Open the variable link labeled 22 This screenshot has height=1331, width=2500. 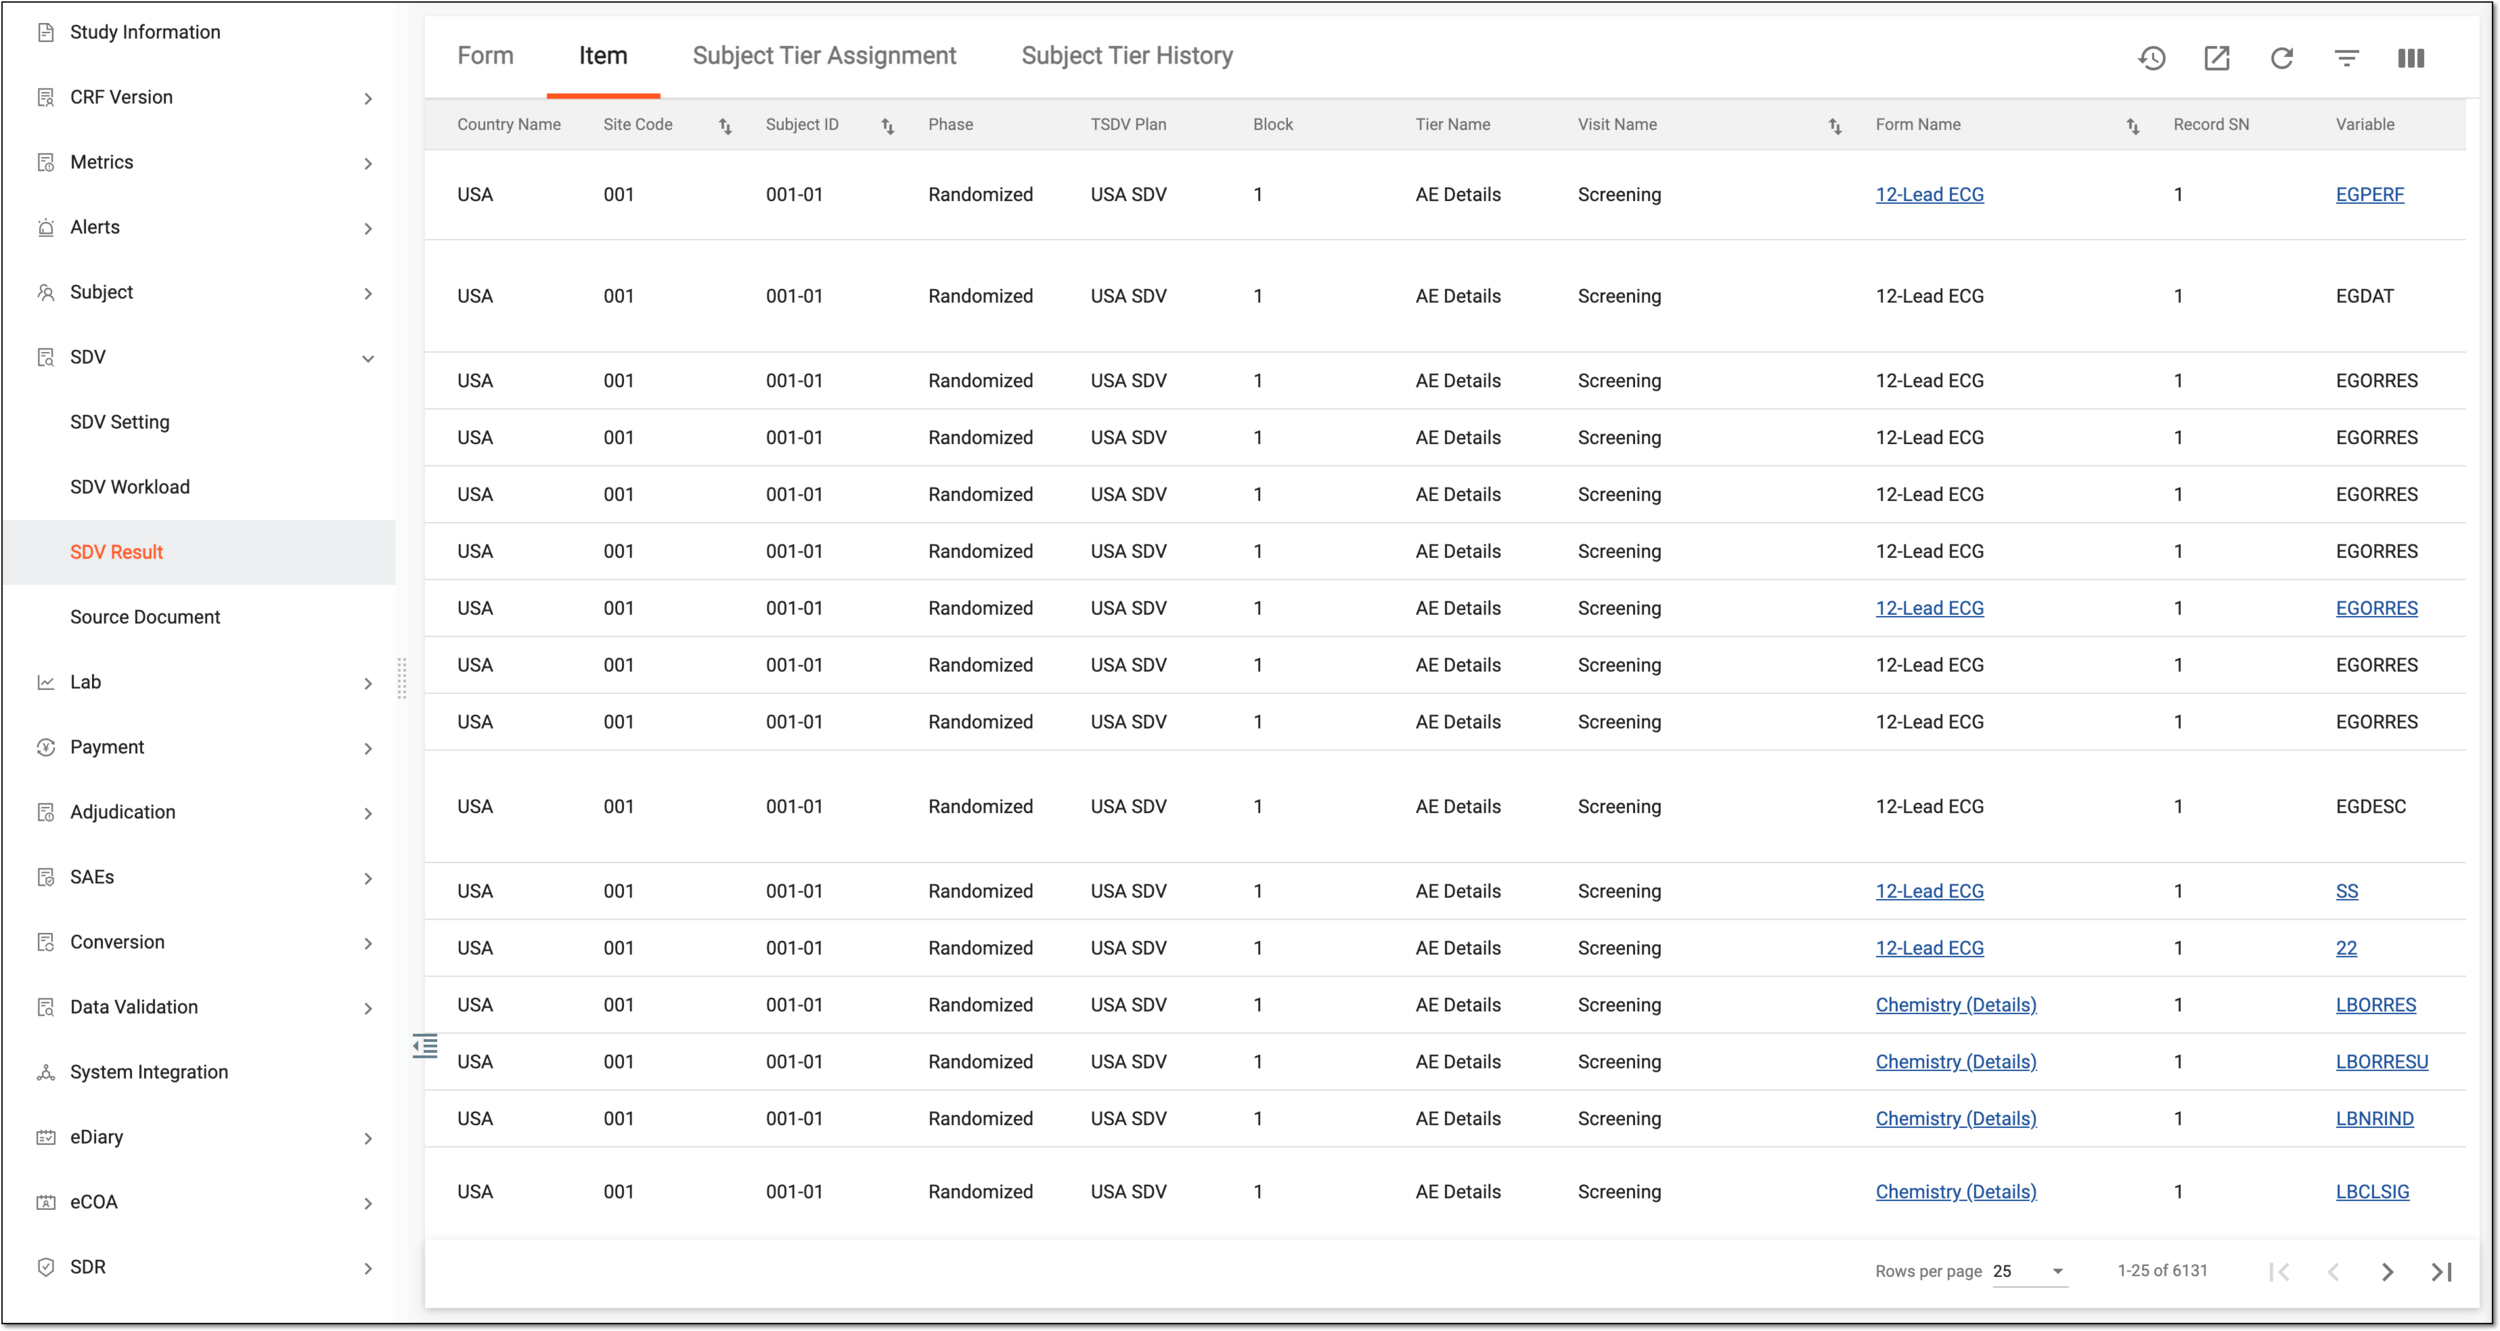2346,948
